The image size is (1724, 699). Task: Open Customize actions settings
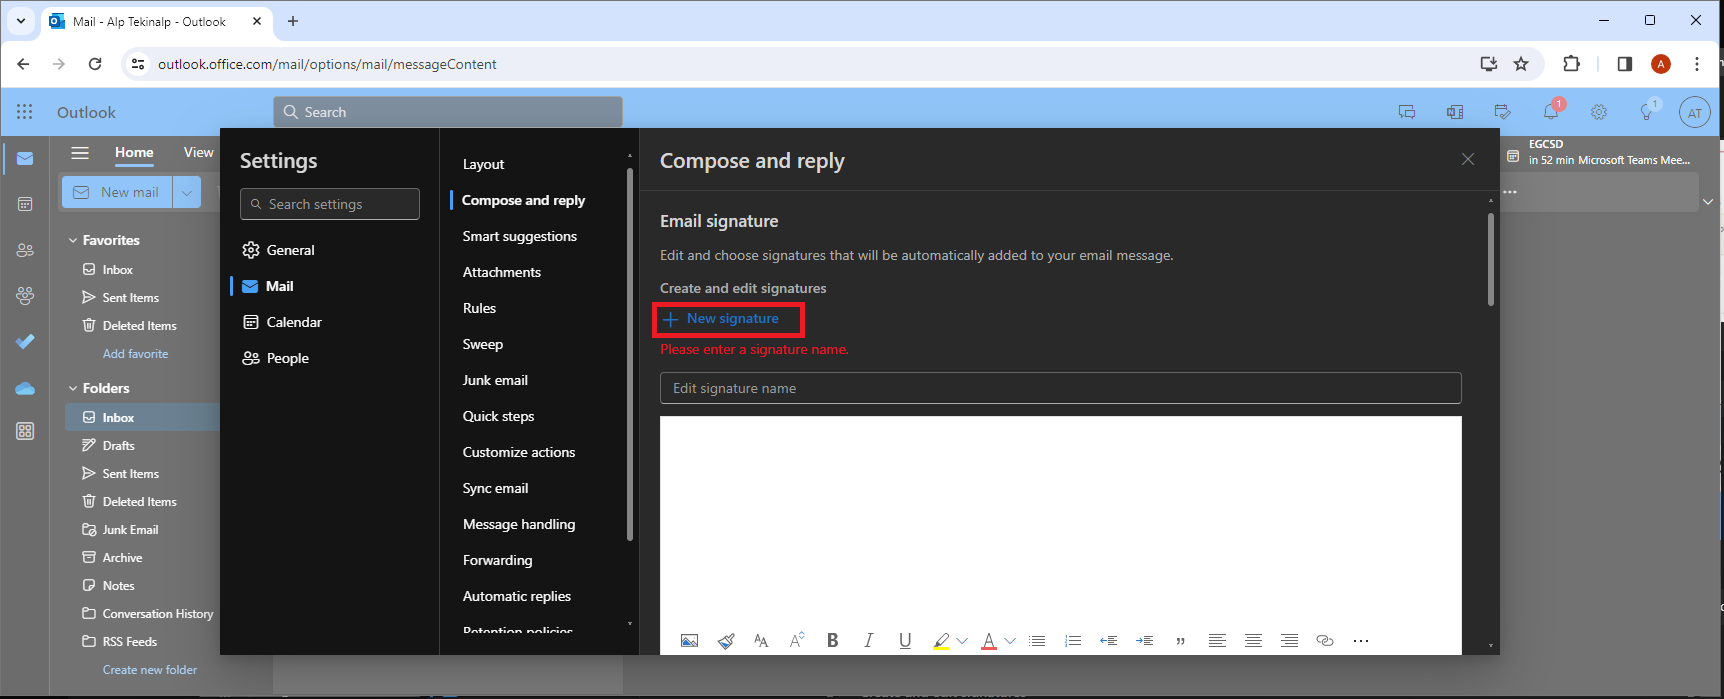518,452
